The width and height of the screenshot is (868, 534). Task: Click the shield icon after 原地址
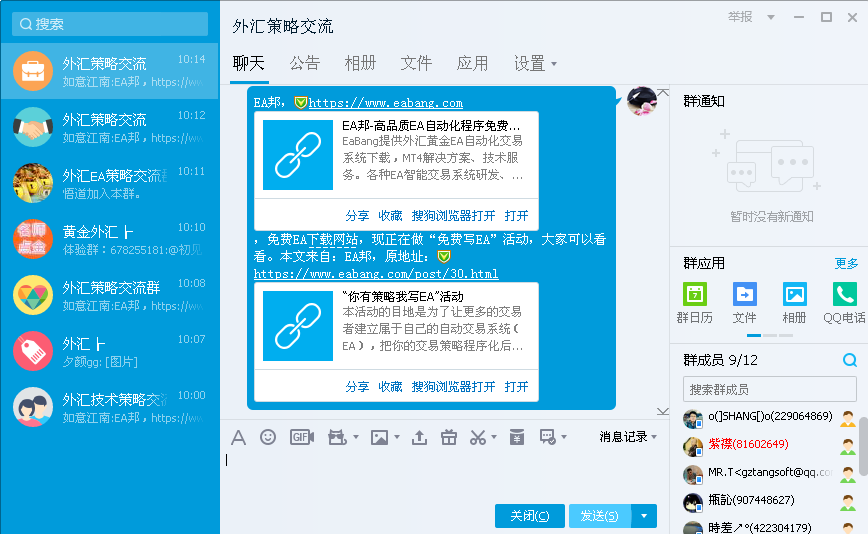point(443,256)
